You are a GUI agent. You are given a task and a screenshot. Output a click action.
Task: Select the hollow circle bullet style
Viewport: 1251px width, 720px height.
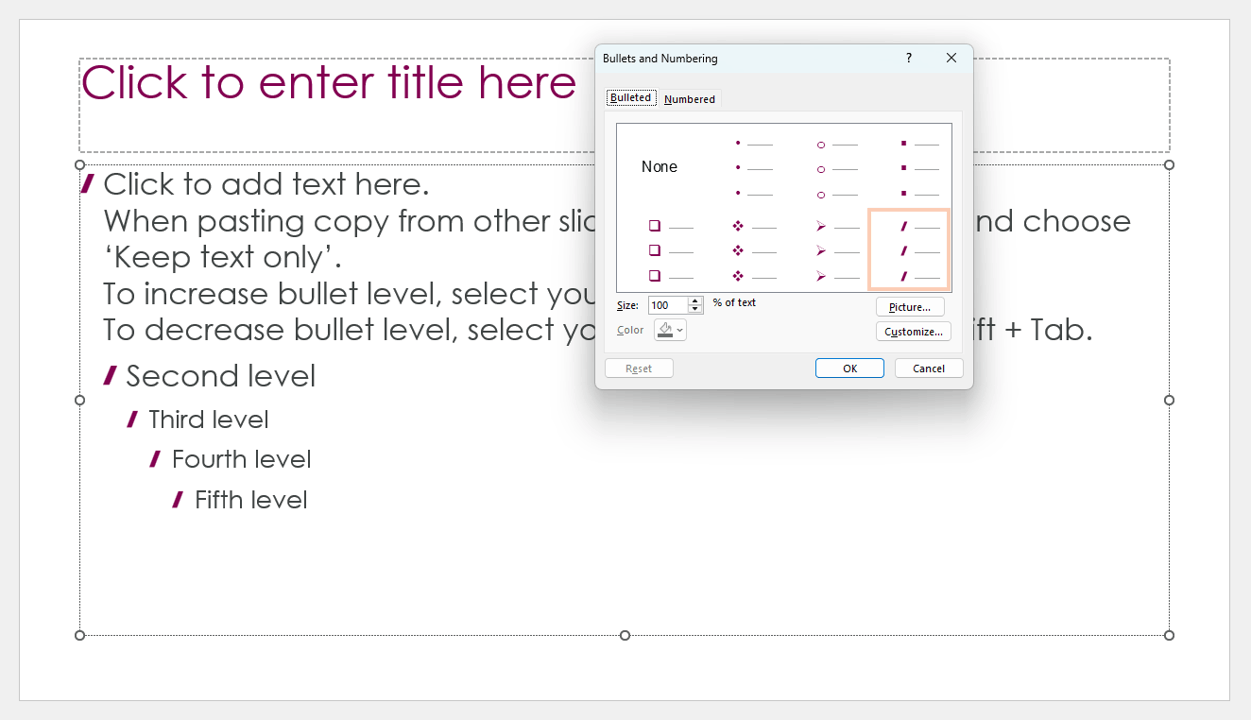pos(836,167)
